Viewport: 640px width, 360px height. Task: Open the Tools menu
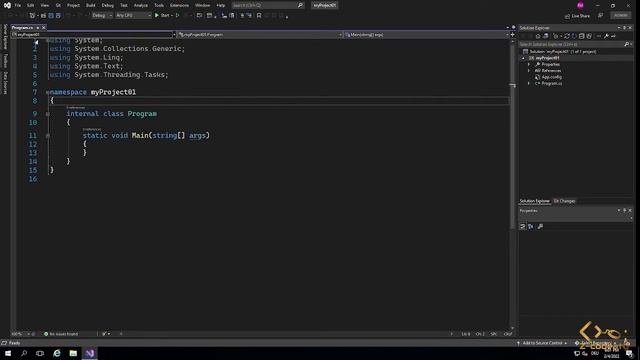159,5
